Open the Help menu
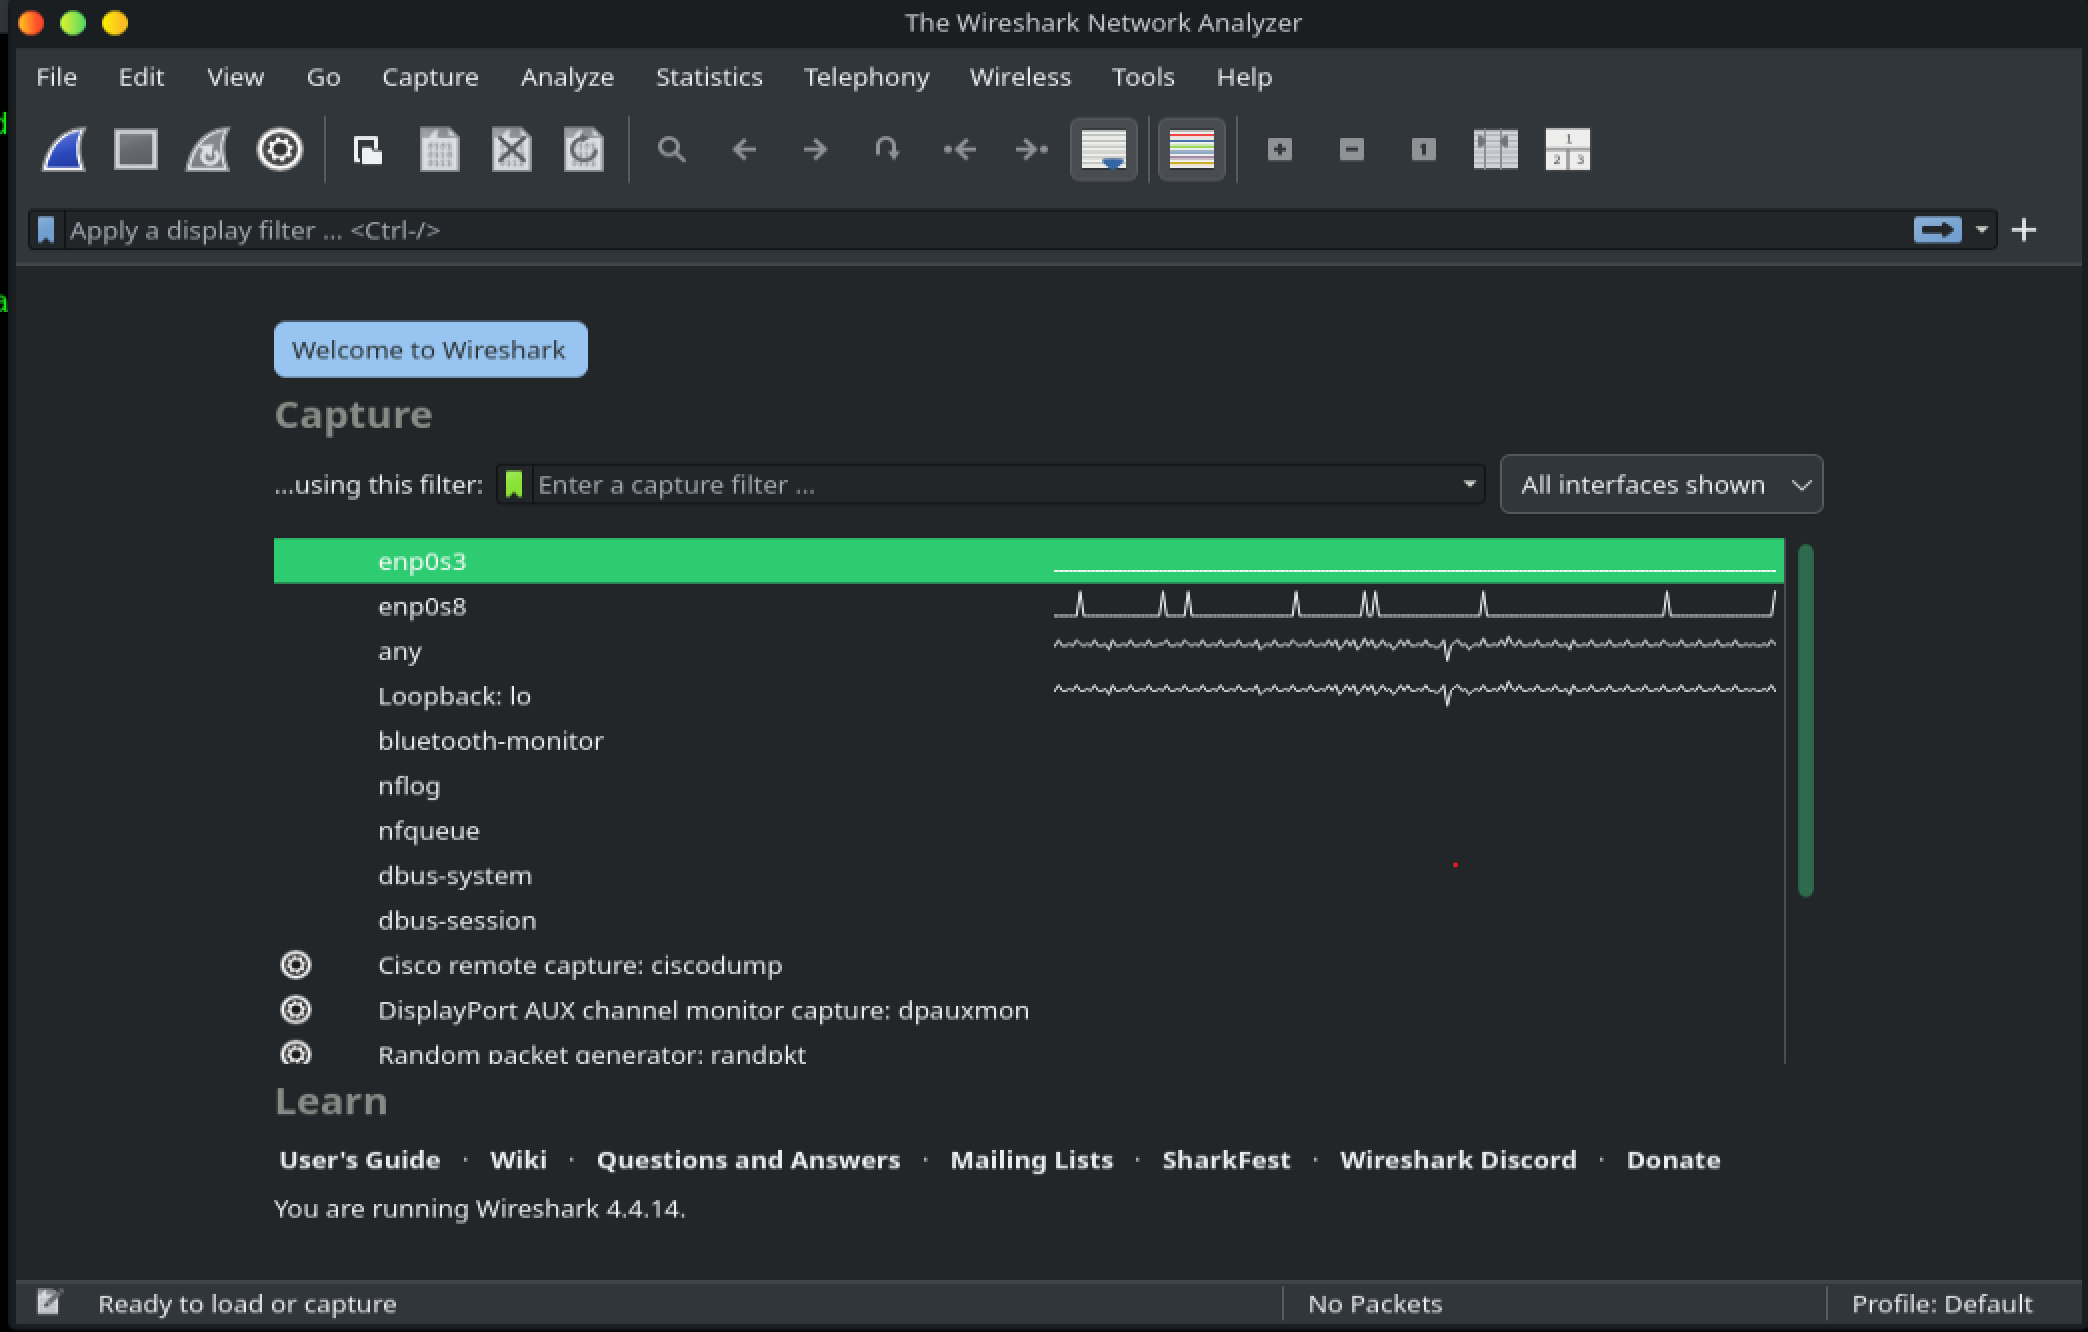Viewport: 2088px width, 1332px height. 1244,77
